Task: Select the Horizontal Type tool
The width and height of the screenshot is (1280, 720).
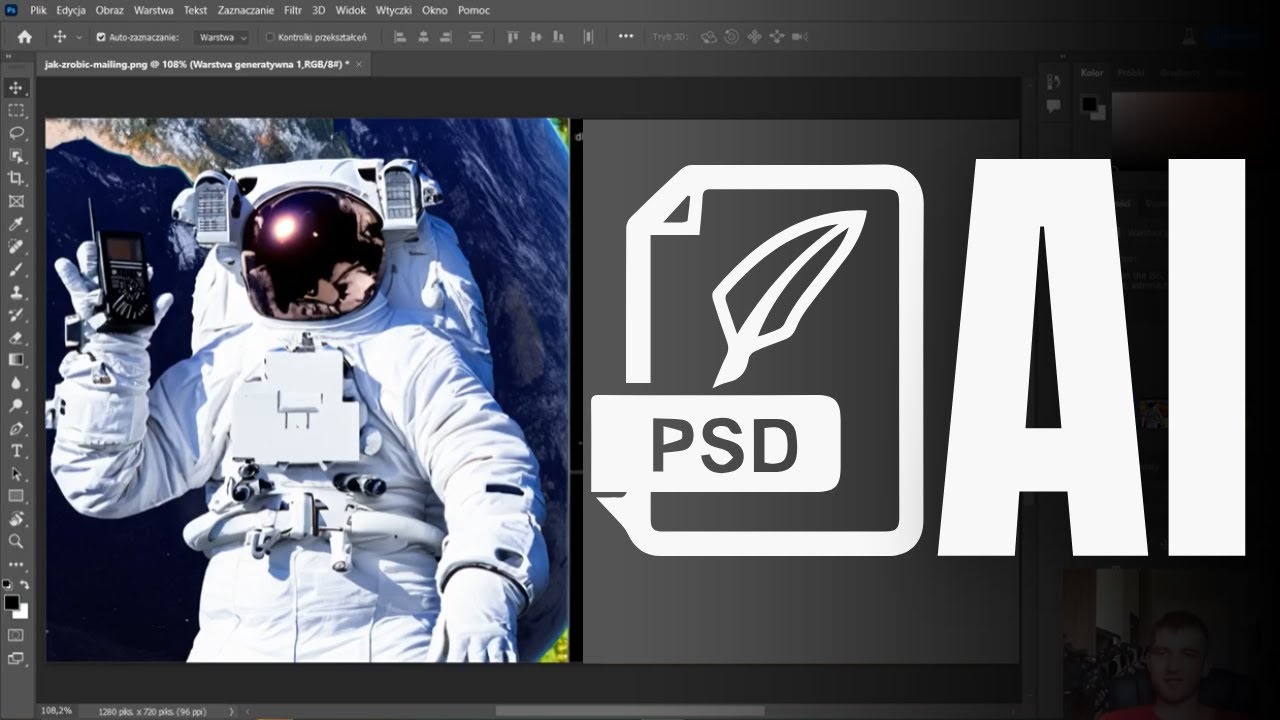Action: (16, 450)
